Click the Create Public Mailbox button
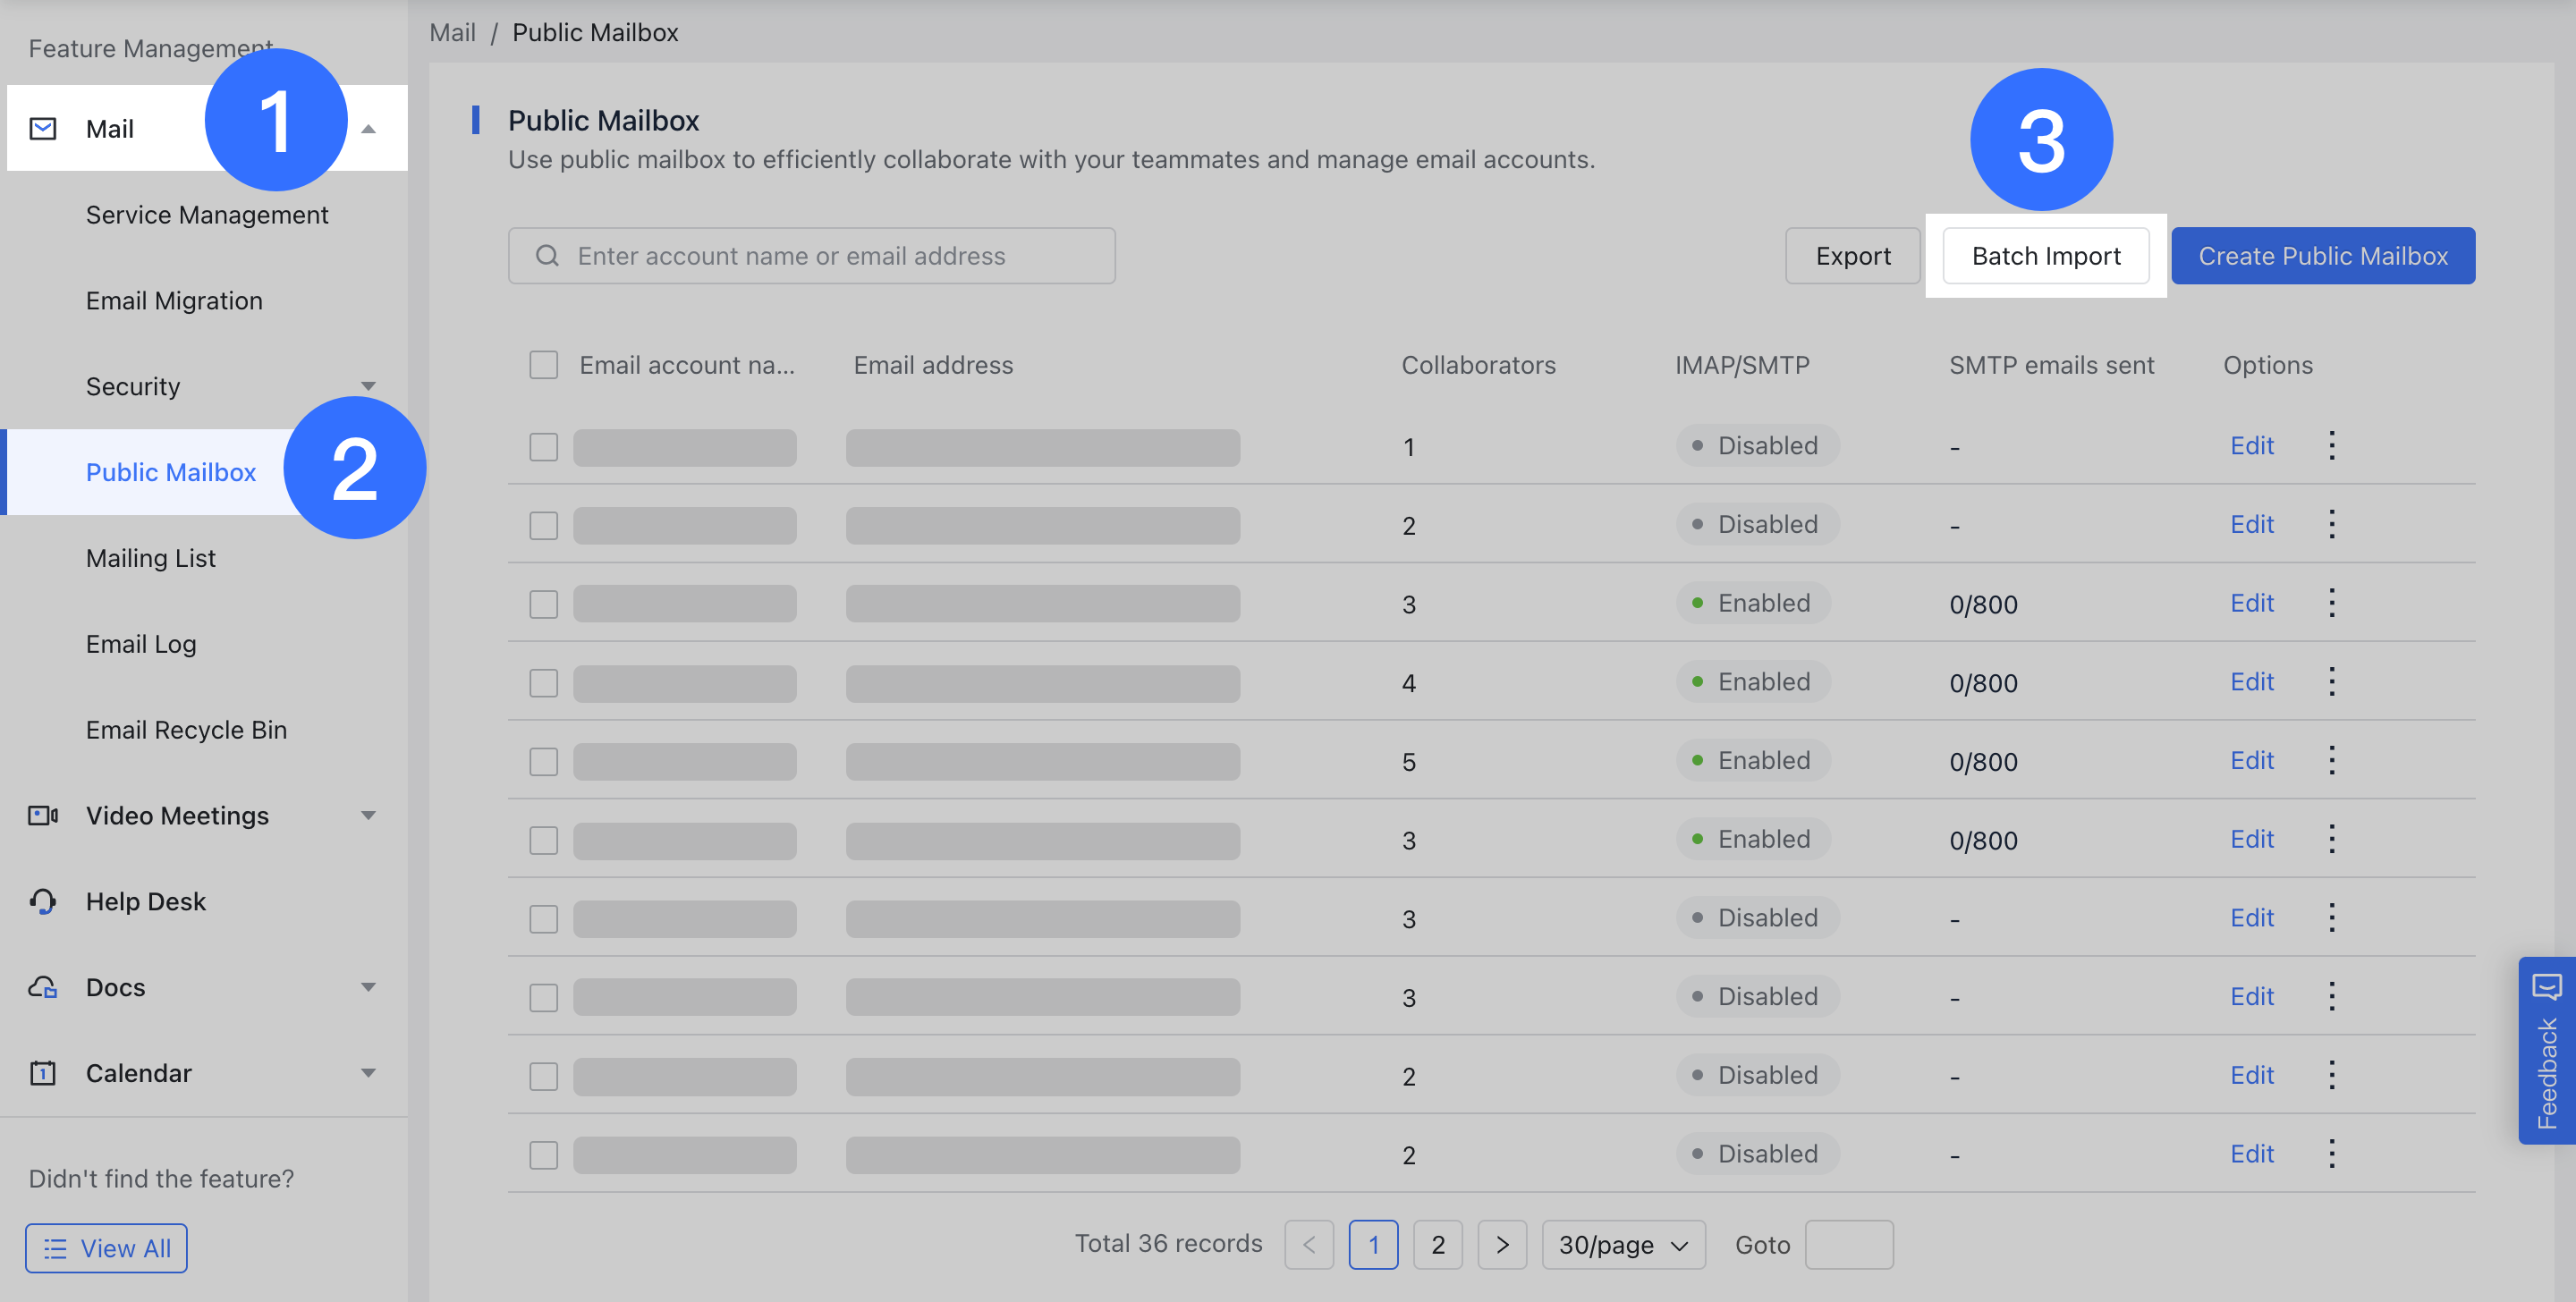 pyautogui.click(x=2323, y=256)
